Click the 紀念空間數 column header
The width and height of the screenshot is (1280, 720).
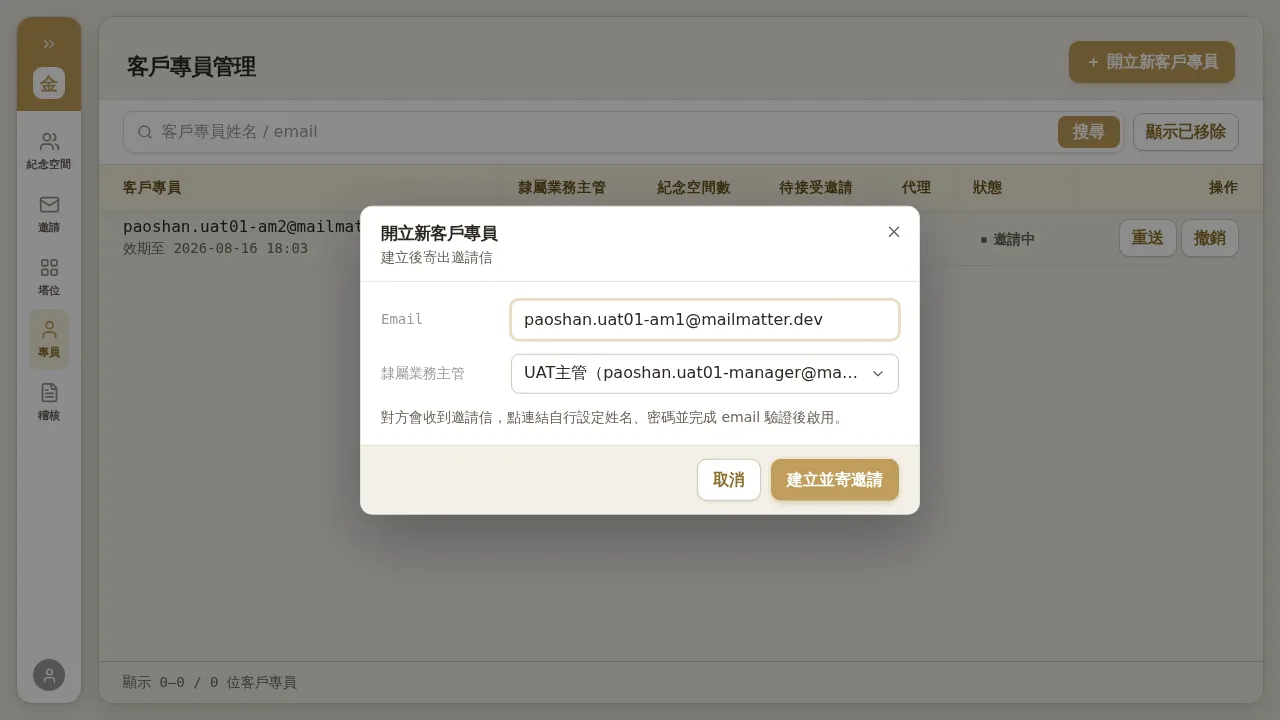(x=694, y=188)
